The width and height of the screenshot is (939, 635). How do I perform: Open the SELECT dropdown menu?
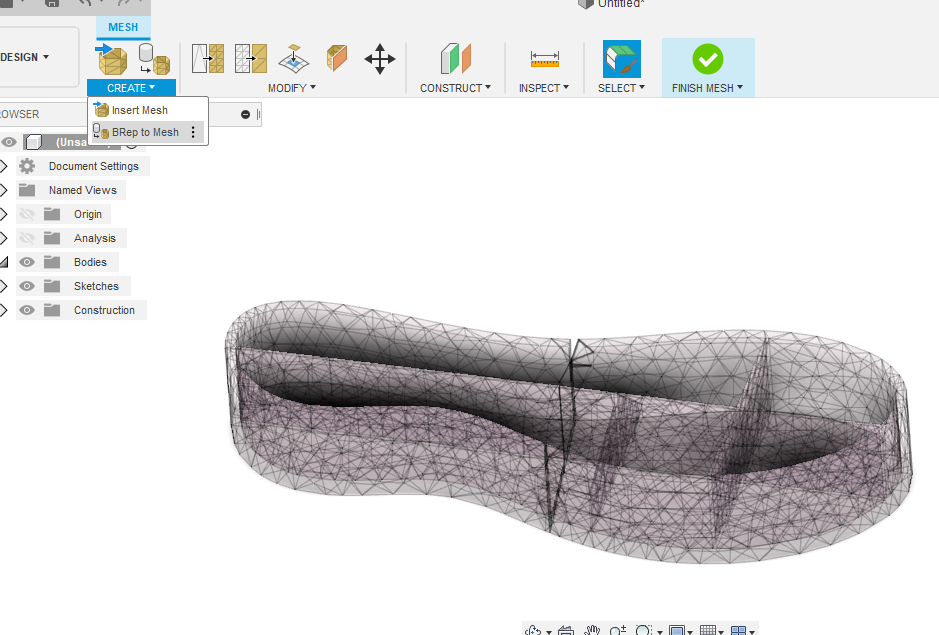coord(622,88)
